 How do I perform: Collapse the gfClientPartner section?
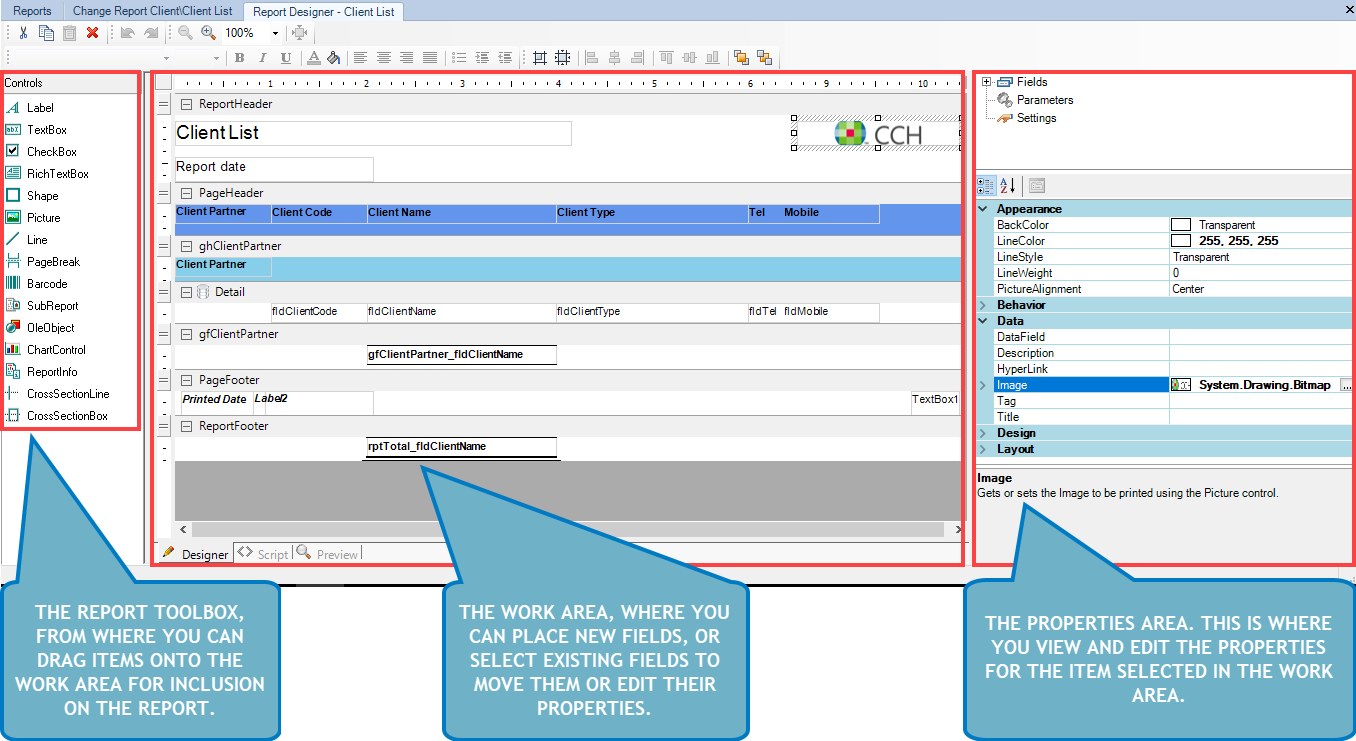pyautogui.click(x=186, y=334)
